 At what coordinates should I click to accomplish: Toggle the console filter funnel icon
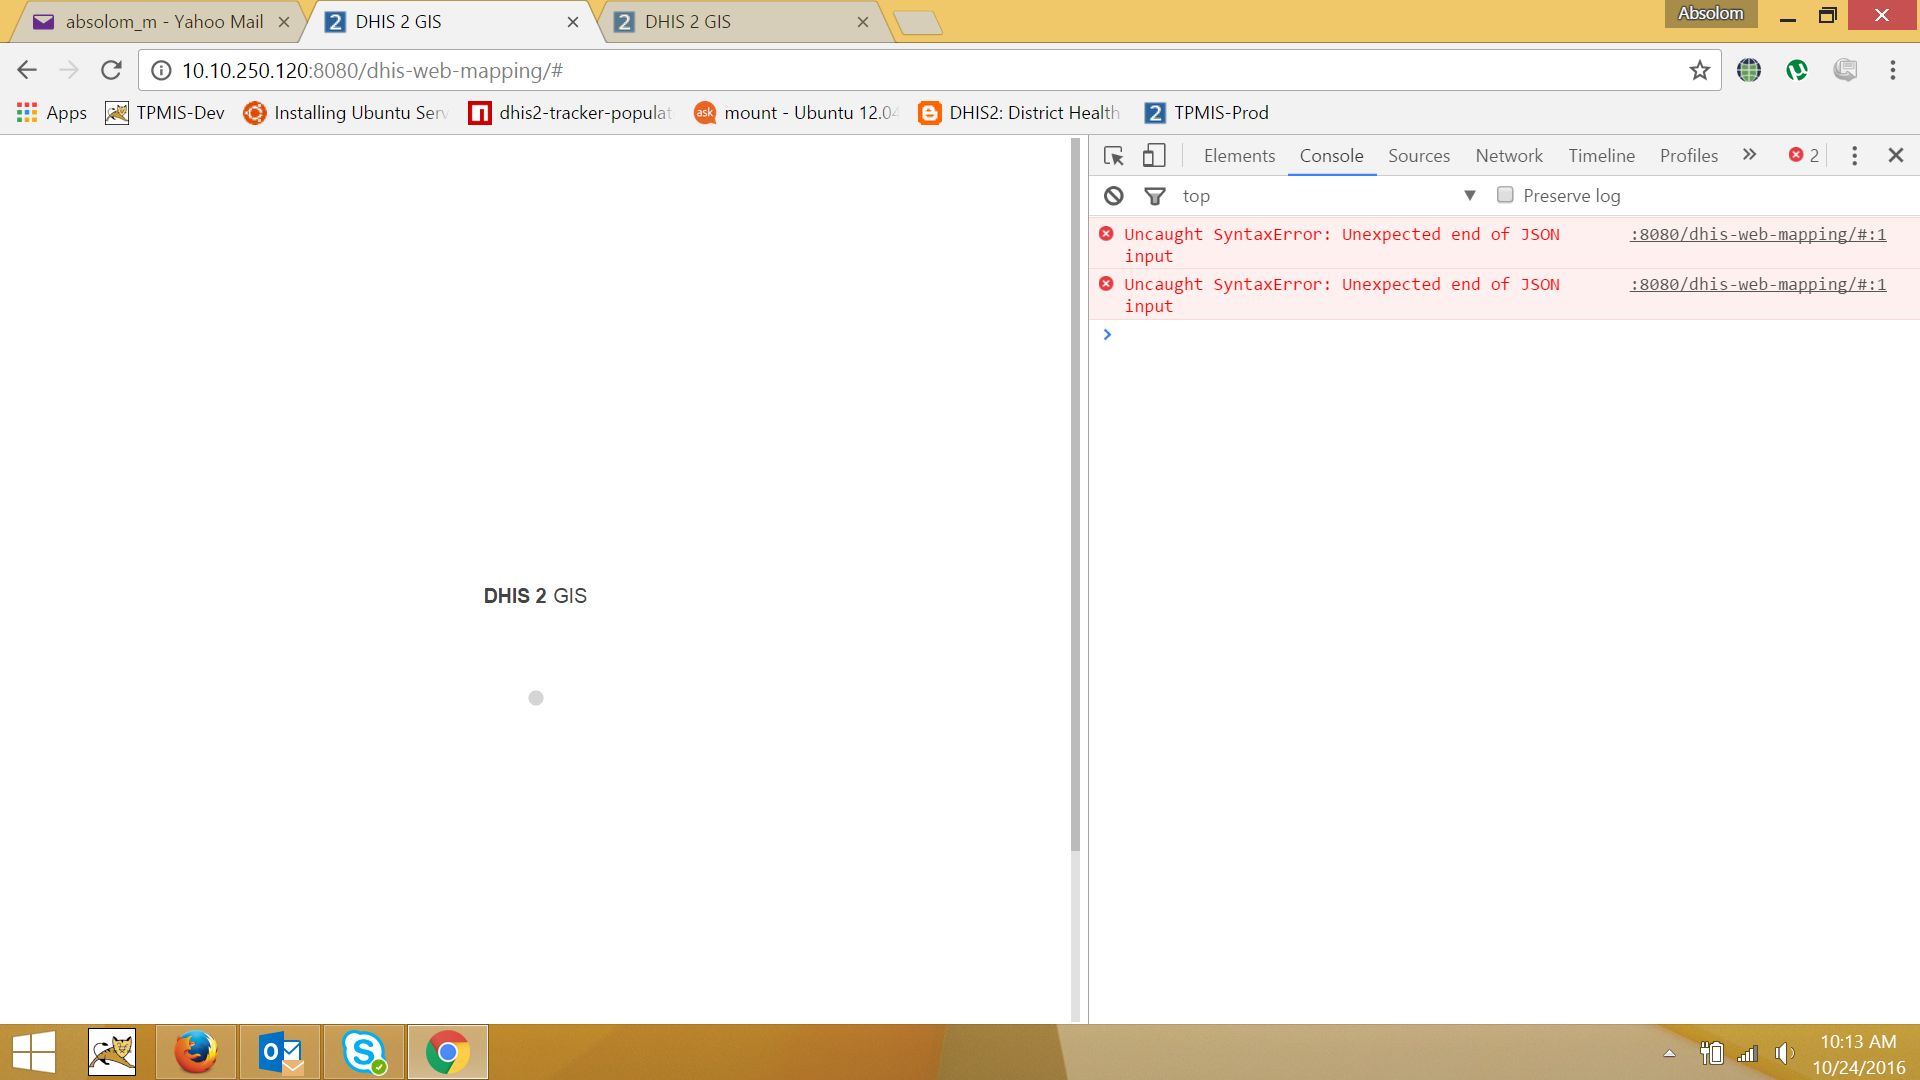point(1154,196)
